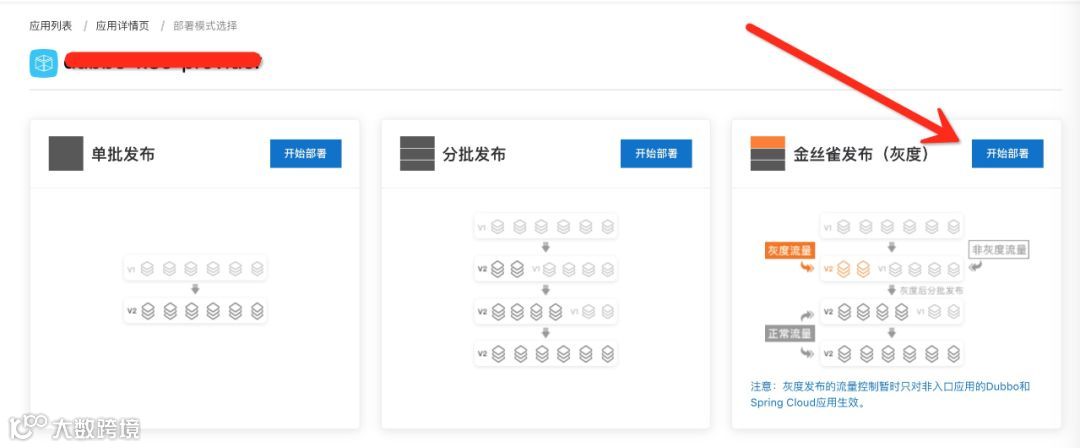1080x448 pixels.
Task: Click the 分批发布 batch diagram
Action: (x=546, y=289)
